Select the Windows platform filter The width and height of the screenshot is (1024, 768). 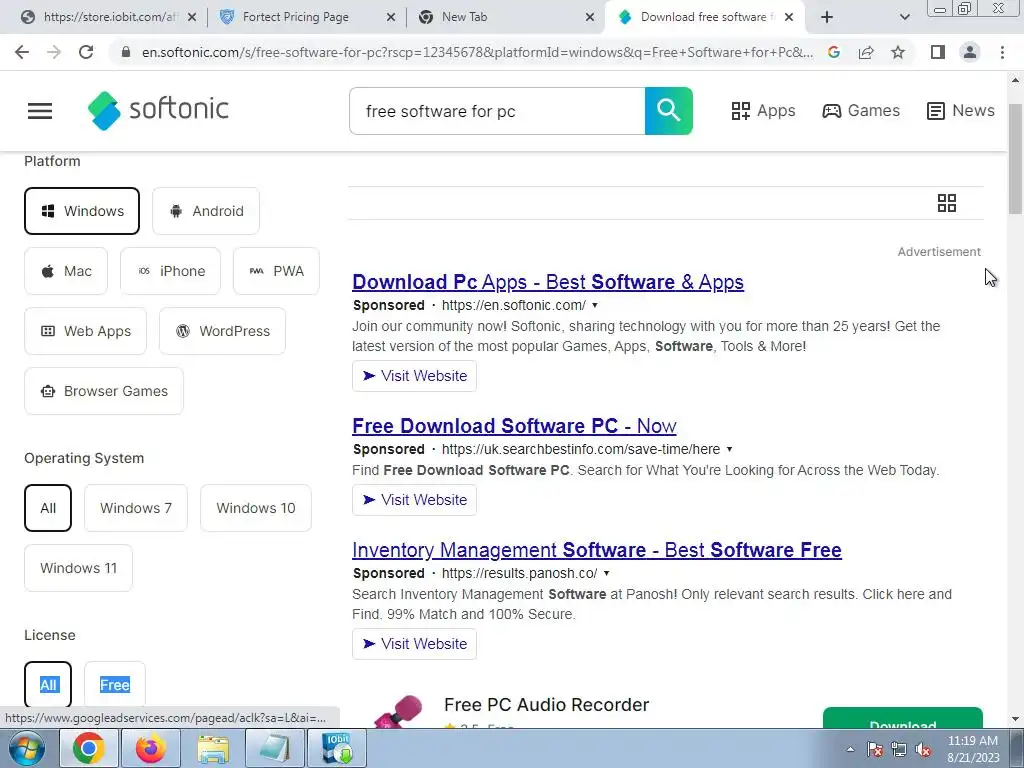82,211
